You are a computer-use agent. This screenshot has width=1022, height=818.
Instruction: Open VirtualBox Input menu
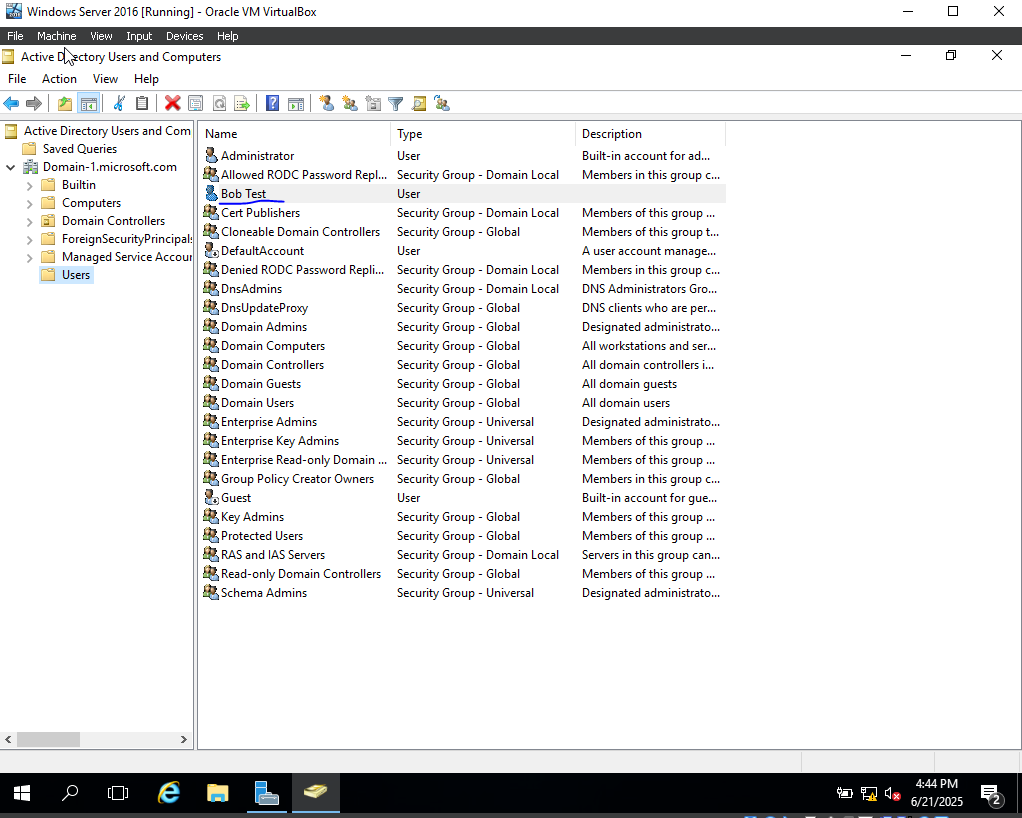pos(139,36)
